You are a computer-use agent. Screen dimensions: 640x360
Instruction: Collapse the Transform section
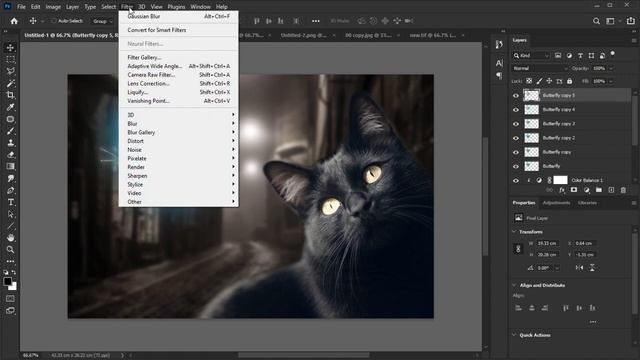pyautogui.click(x=514, y=232)
